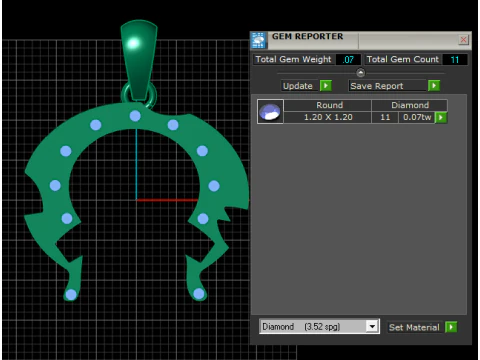Viewport: 480px width, 360px height.
Task: Click the green arrow beside Save Report
Action: click(434, 86)
